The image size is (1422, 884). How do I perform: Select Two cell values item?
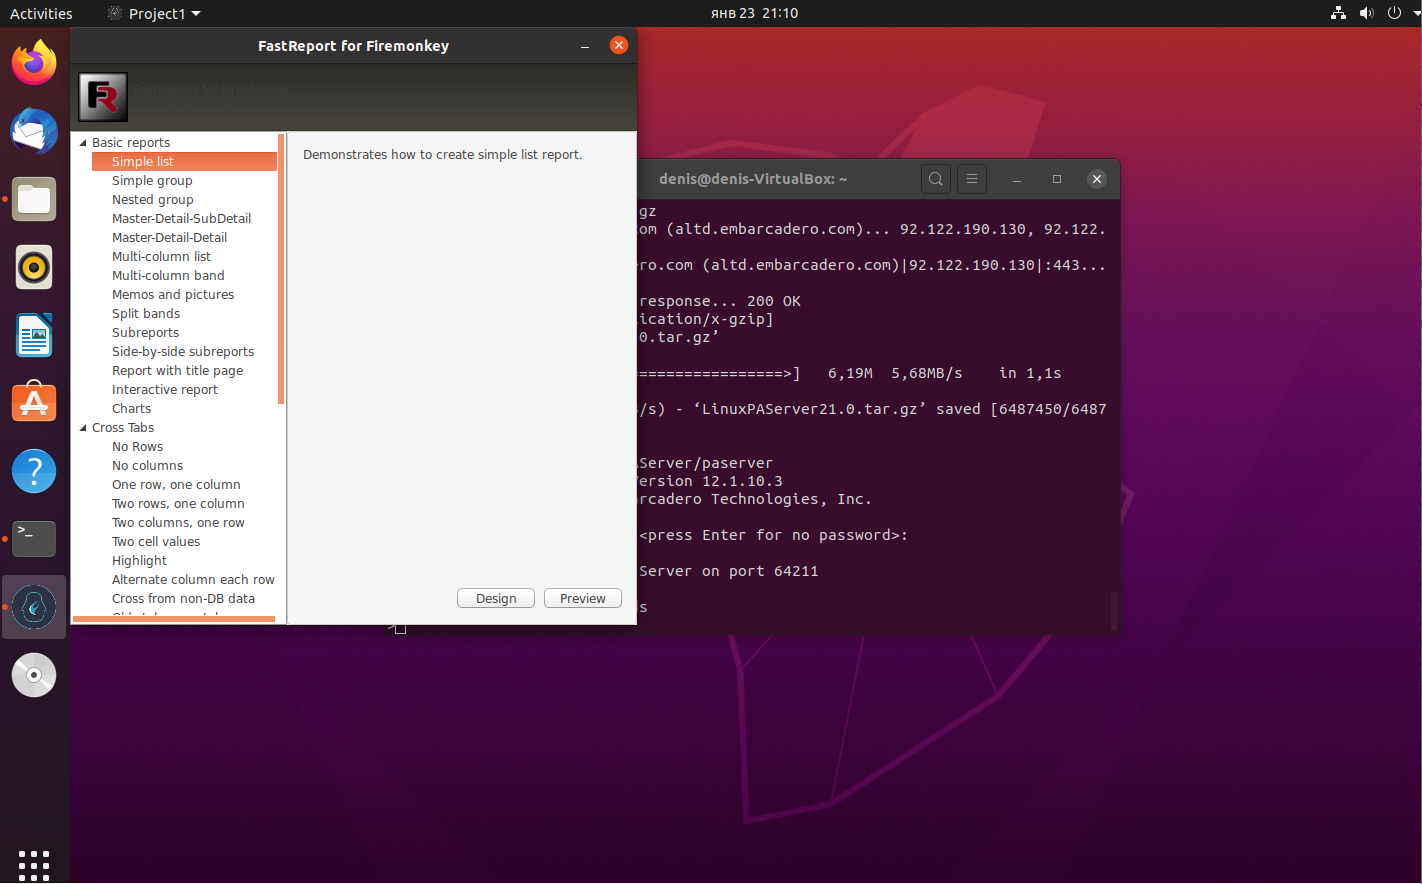(156, 542)
